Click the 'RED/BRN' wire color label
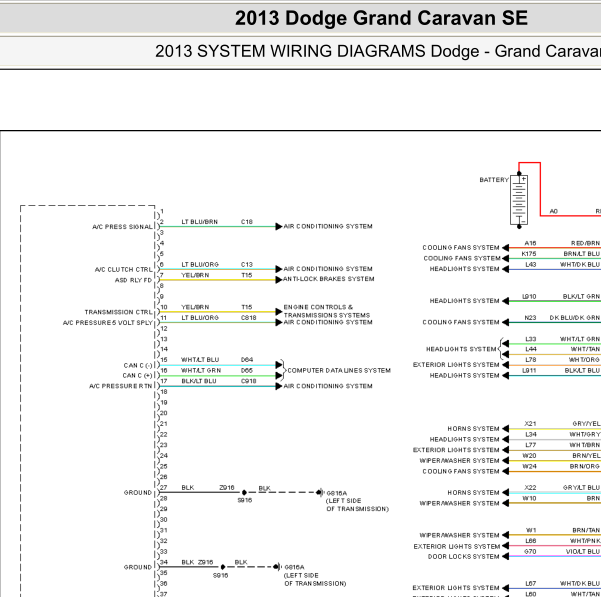Image resolution: width=601 pixels, height=597 pixels. coord(585,243)
